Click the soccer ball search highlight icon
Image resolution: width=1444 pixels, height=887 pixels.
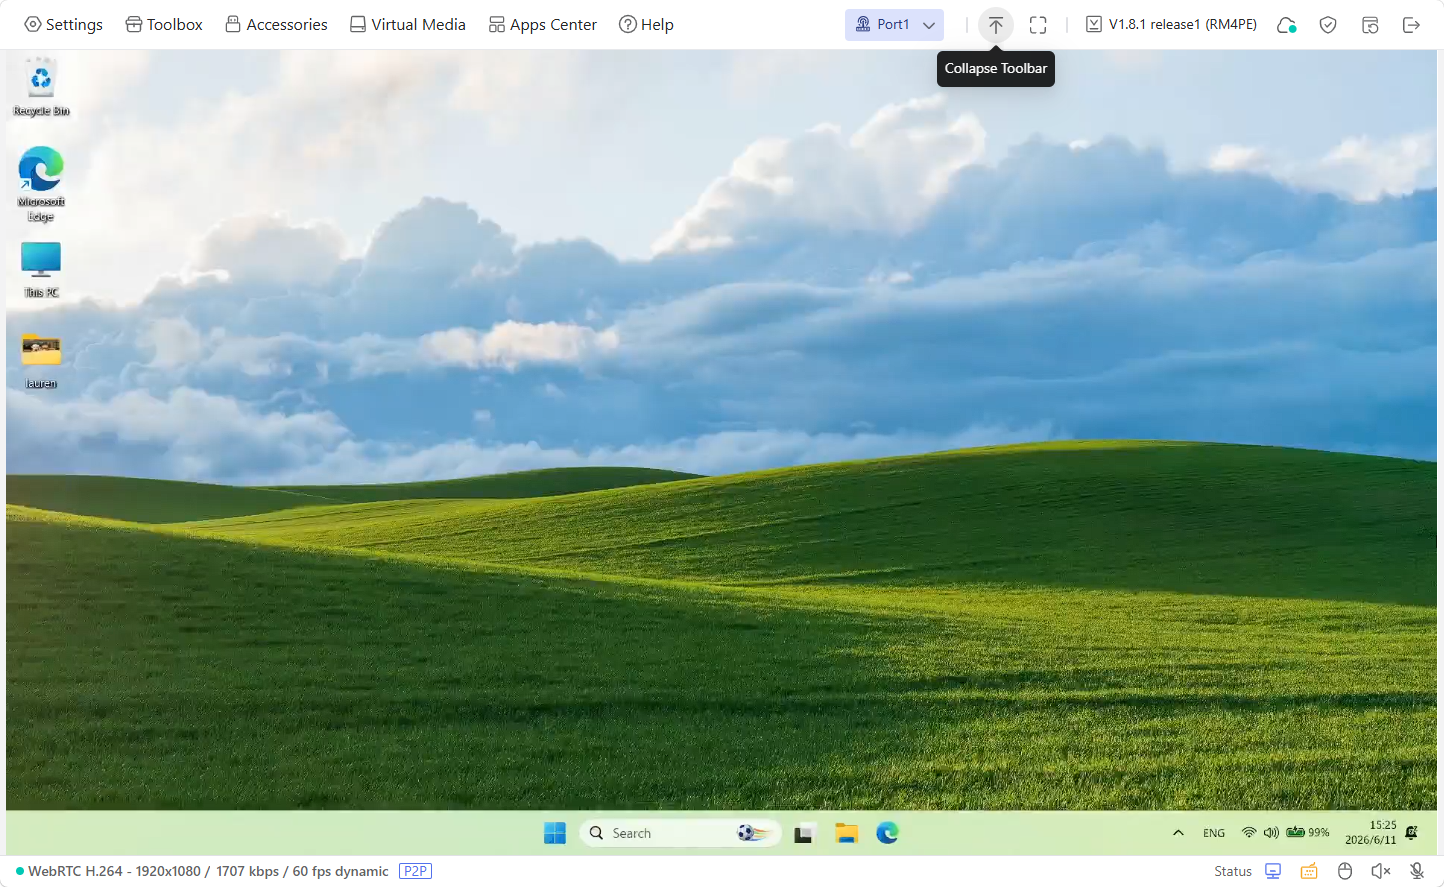[755, 833]
